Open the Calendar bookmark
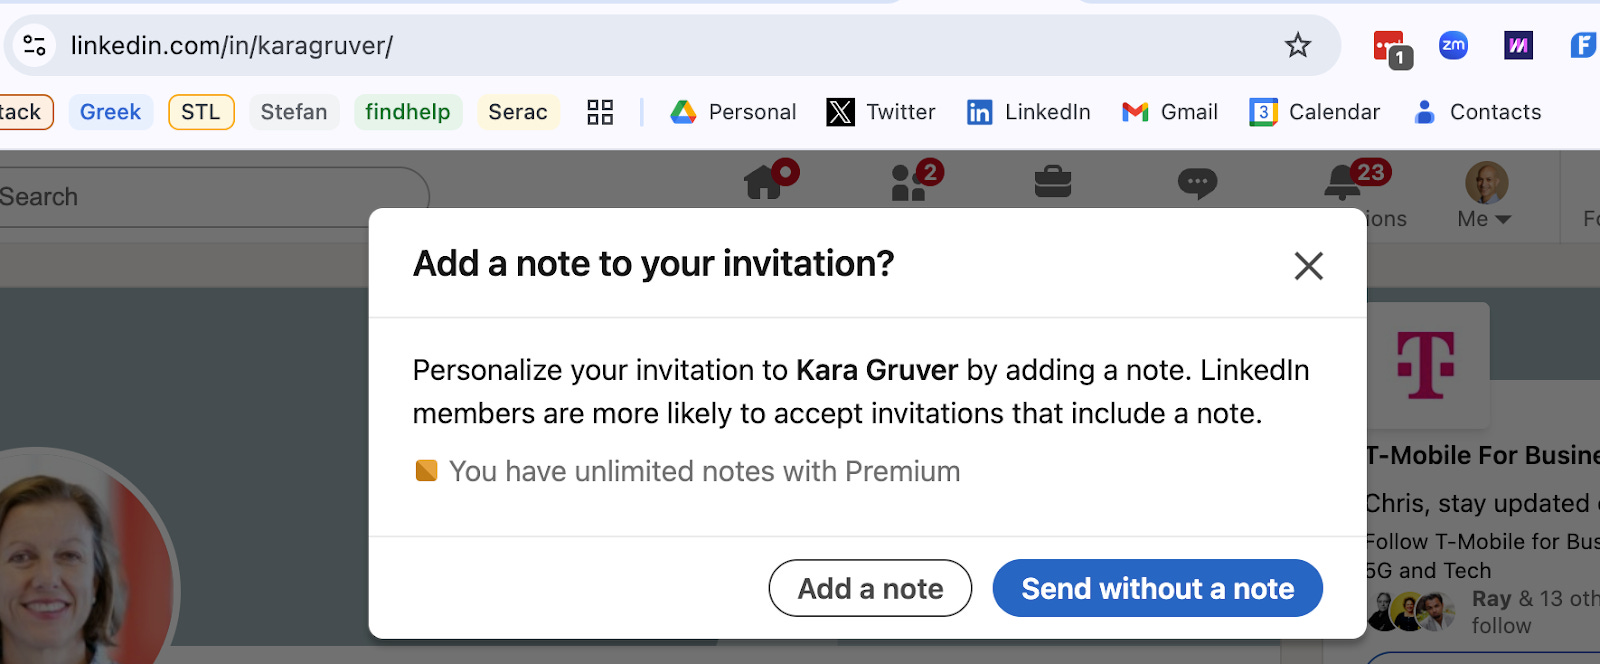Image resolution: width=1600 pixels, height=664 pixels. 1314,112
